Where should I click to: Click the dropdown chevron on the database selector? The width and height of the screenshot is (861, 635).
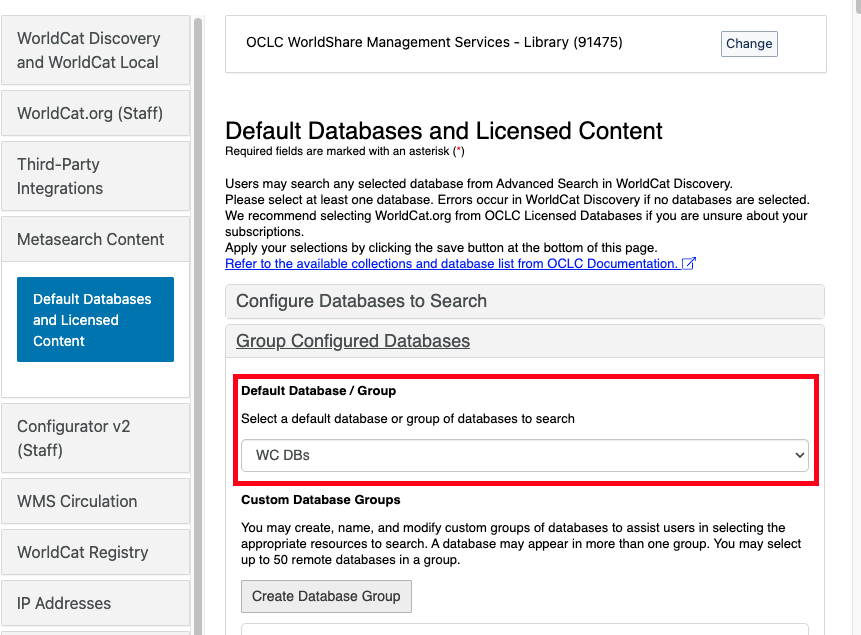coord(798,455)
